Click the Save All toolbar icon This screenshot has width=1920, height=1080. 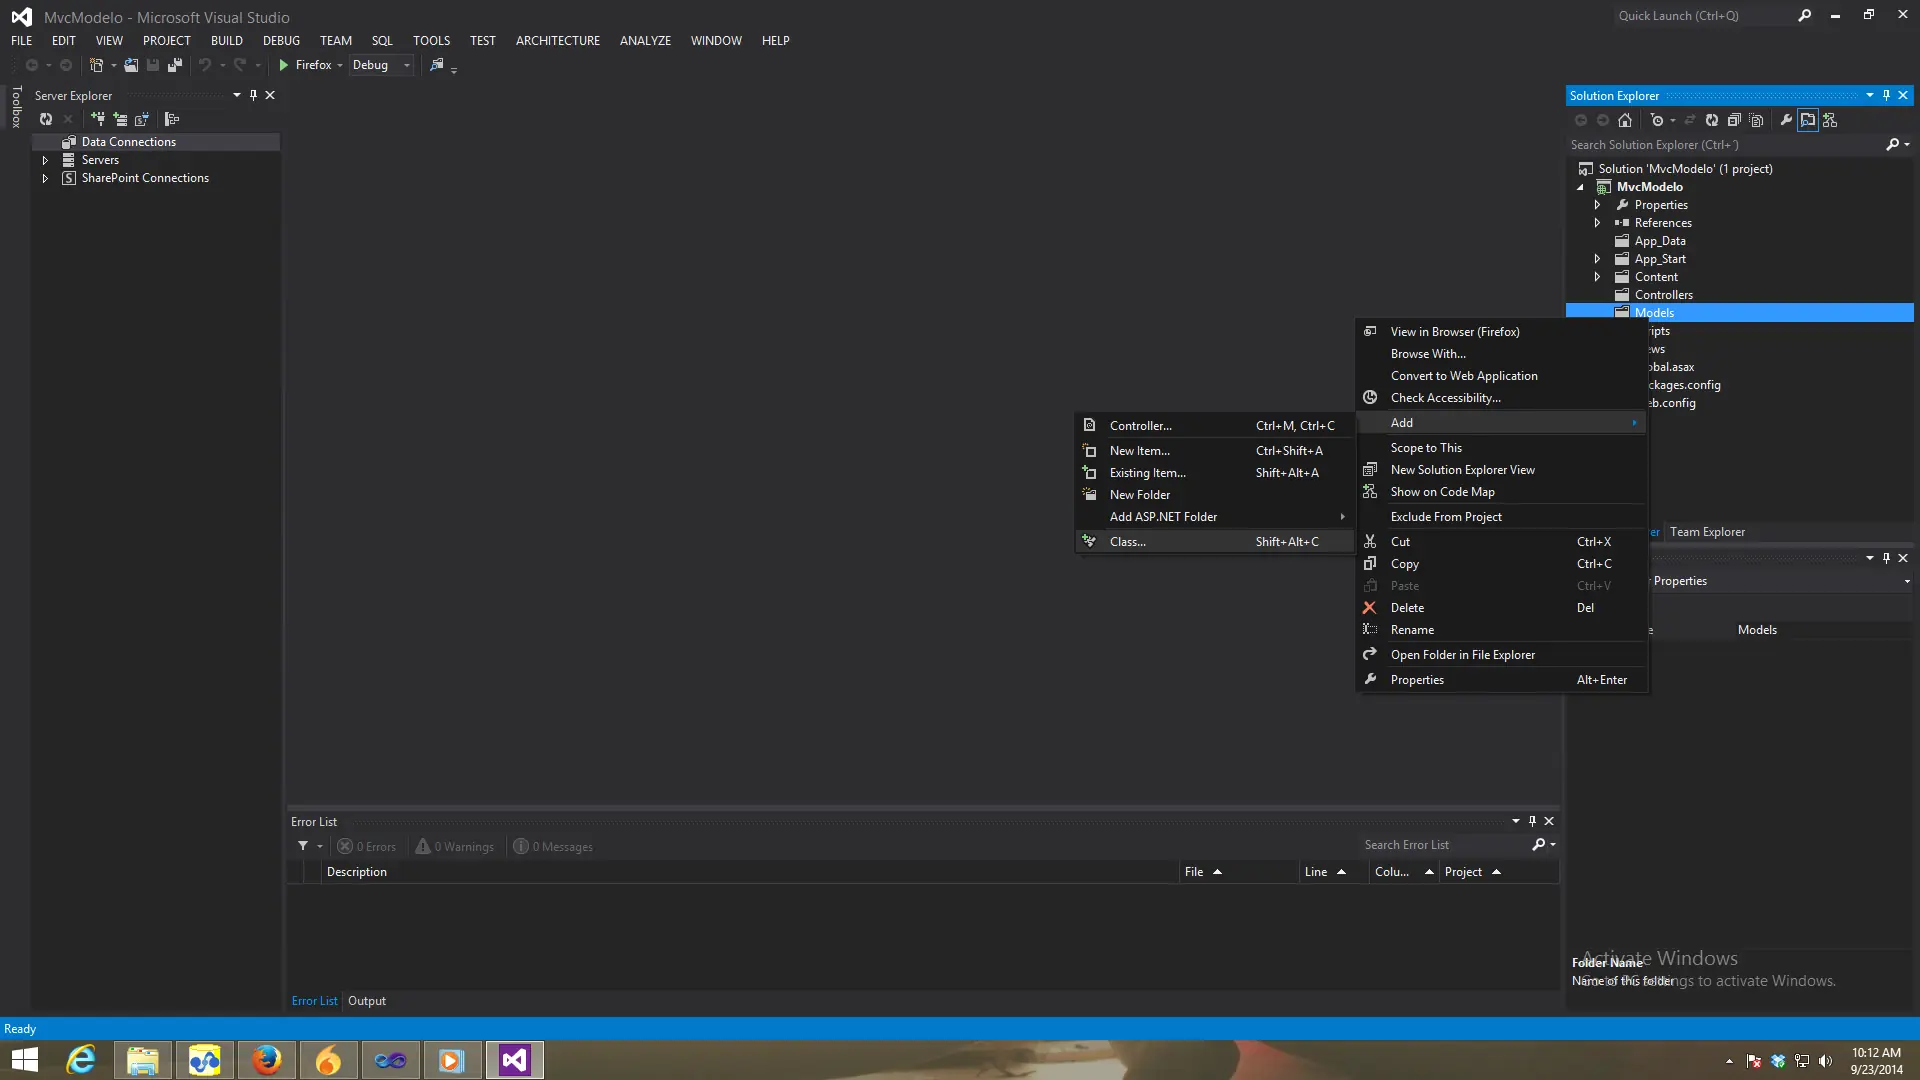175,65
